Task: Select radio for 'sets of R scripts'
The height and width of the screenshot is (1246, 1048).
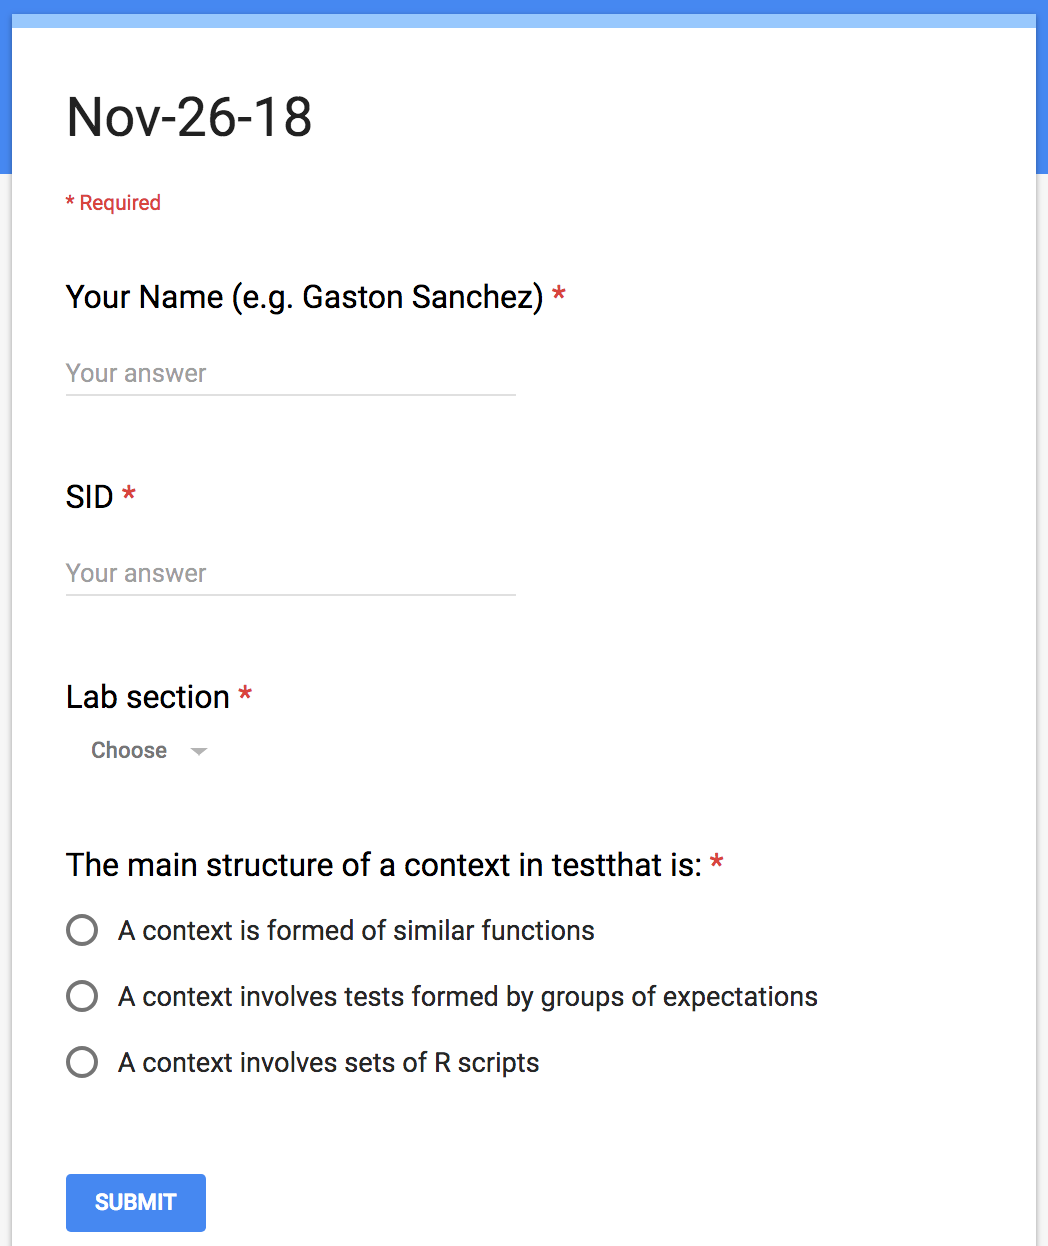Action: coord(82,1062)
